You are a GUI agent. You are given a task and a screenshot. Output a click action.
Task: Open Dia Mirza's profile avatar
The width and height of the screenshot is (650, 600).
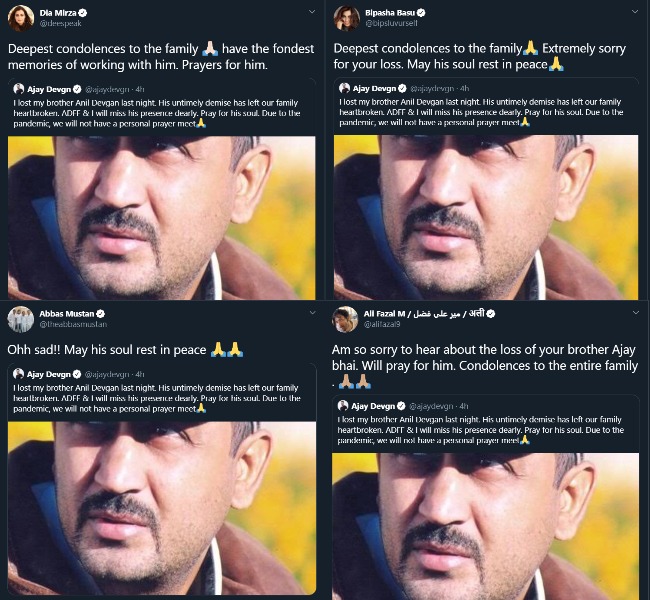coord(21,18)
